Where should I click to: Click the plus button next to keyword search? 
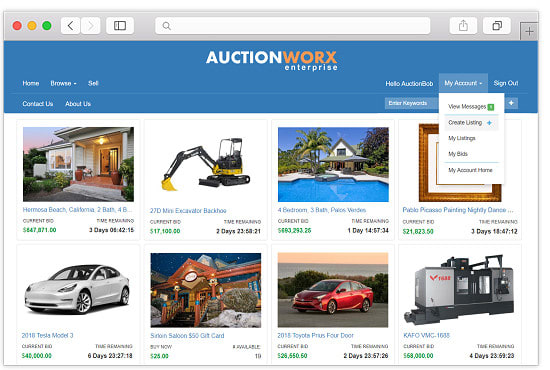pos(511,103)
